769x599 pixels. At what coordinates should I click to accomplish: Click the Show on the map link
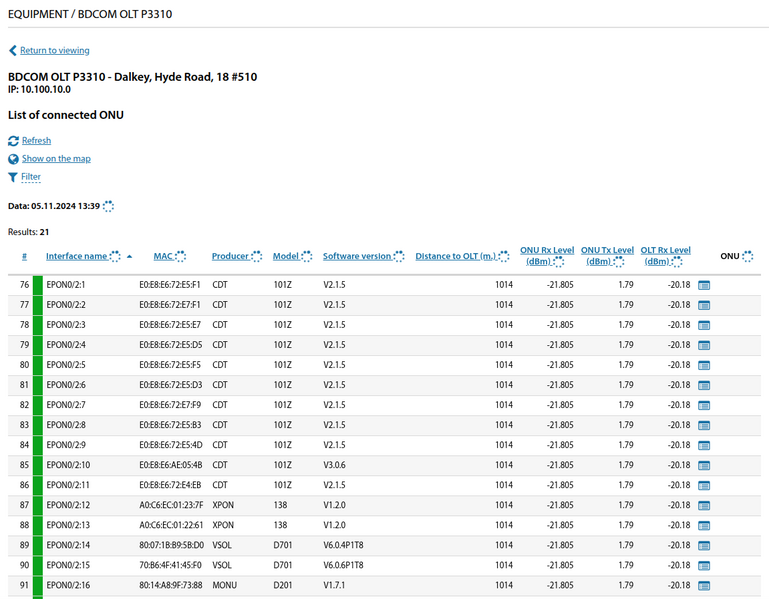(x=56, y=159)
